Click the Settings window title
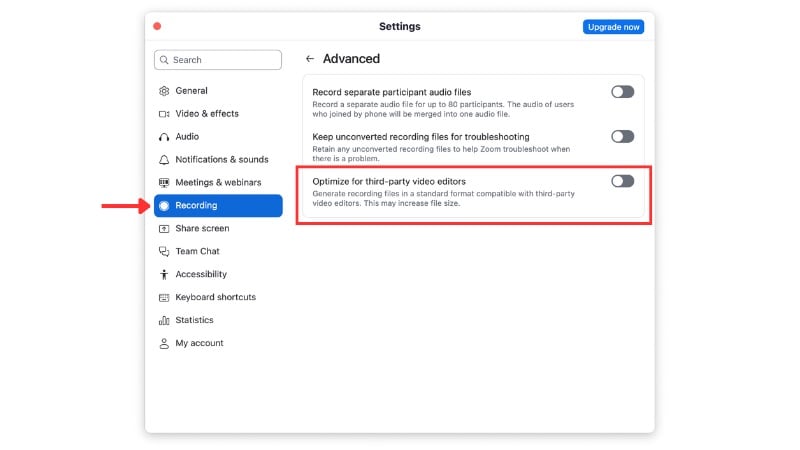 (399, 27)
